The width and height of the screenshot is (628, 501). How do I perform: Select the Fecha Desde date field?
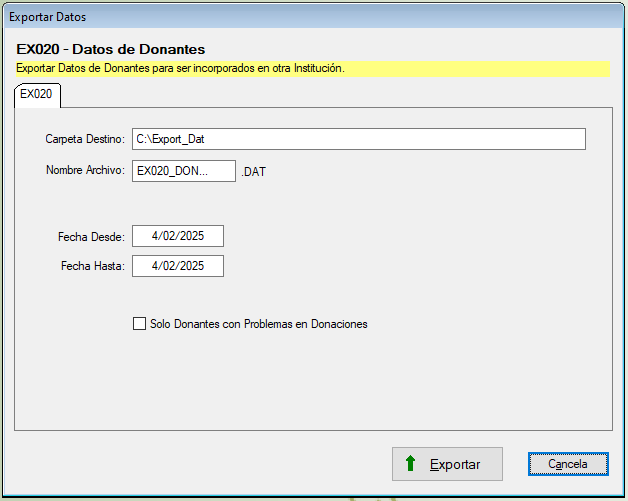pyautogui.click(x=178, y=236)
